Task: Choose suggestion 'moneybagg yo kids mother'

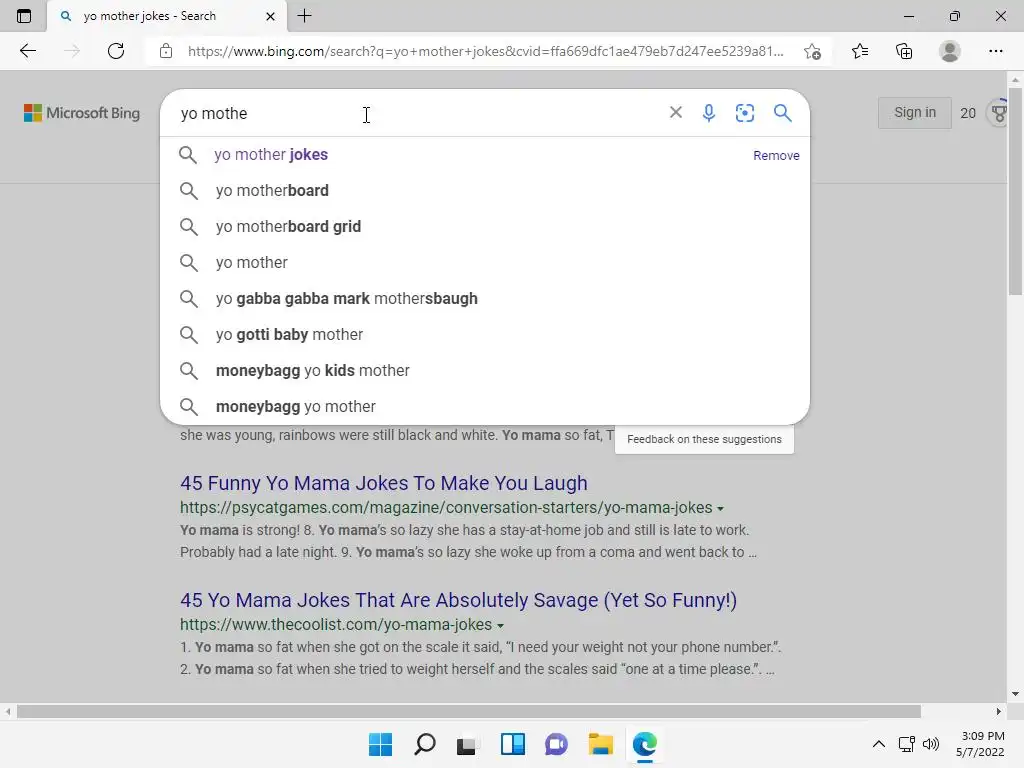Action: [485, 370]
